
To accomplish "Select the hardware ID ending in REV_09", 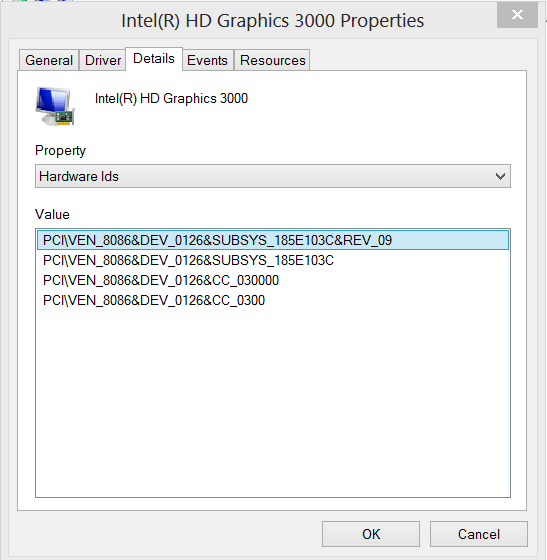I will click(273, 240).
